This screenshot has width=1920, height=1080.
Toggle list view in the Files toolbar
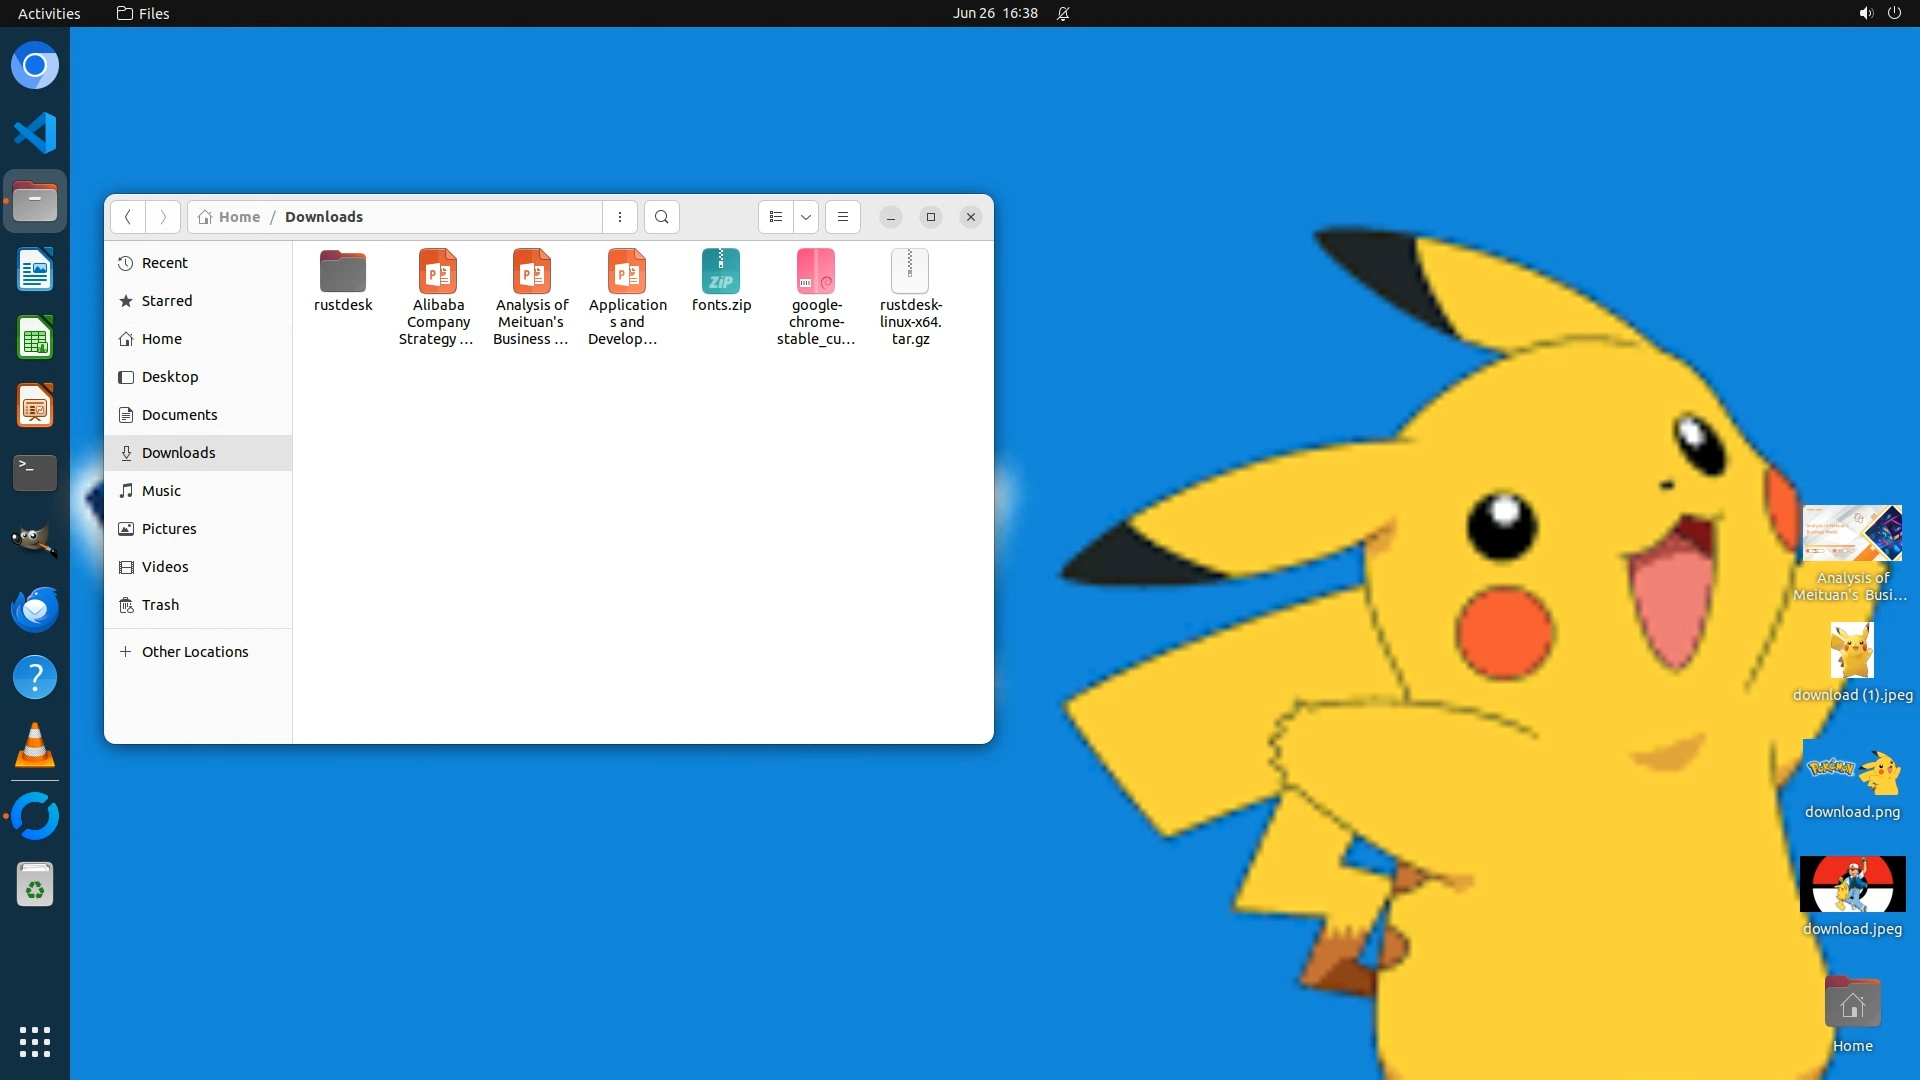[776, 217]
